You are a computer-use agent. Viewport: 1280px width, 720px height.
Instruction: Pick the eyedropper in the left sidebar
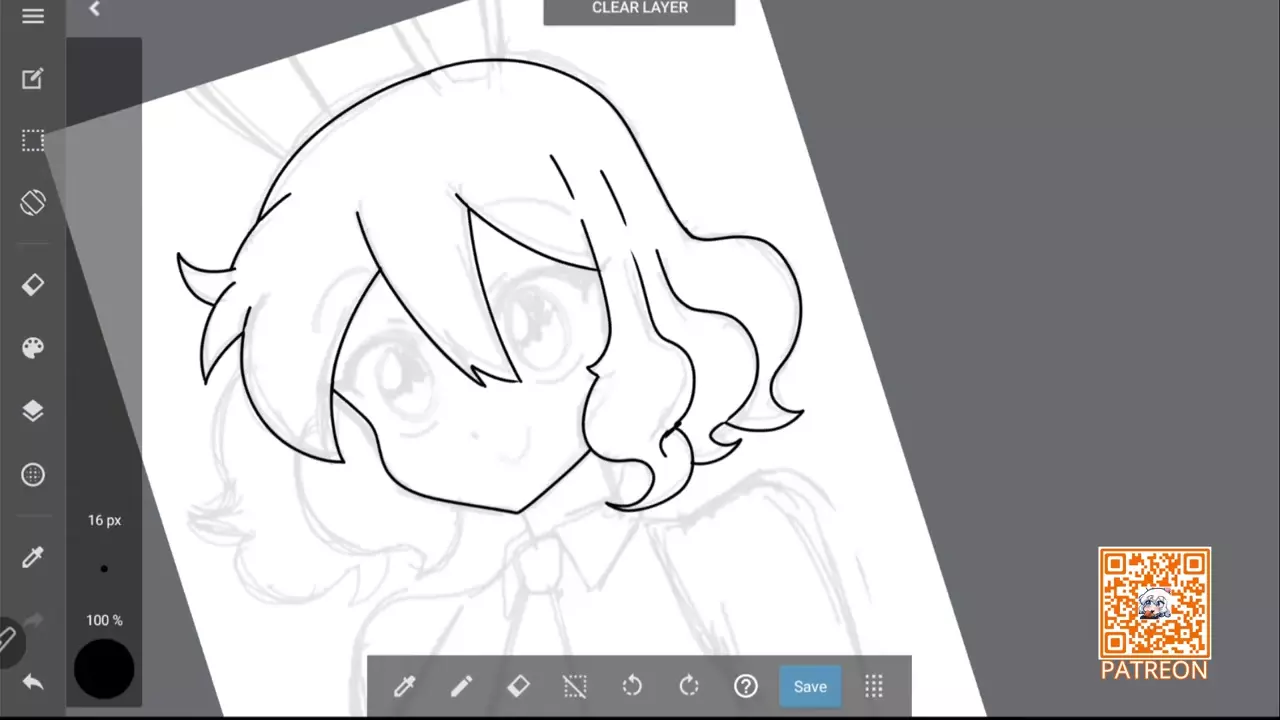coord(33,557)
